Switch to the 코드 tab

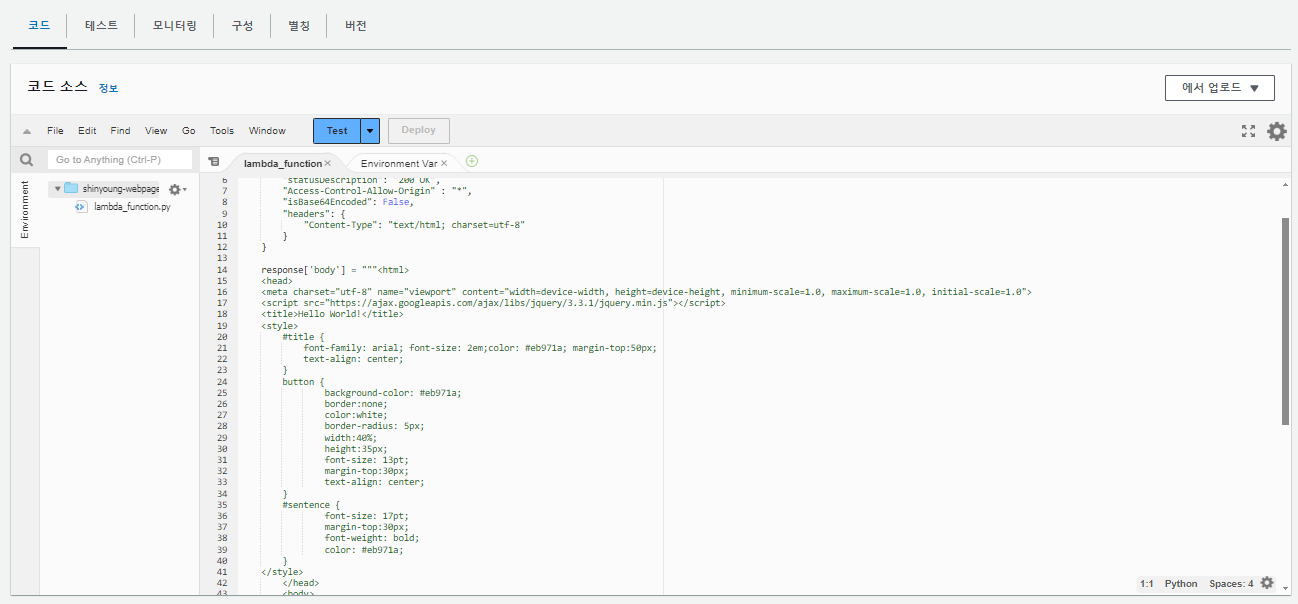[x=39, y=25]
